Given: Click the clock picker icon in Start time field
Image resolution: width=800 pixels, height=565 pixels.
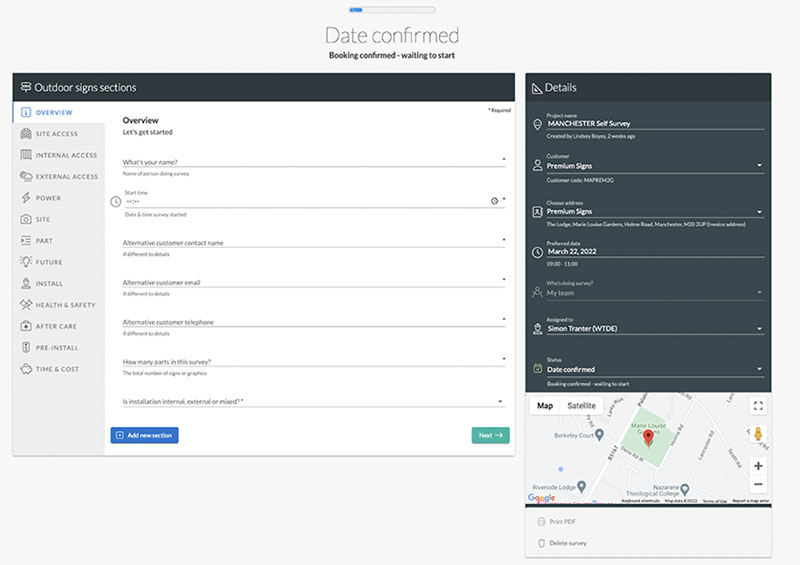Looking at the screenshot, I should click(x=494, y=201).
